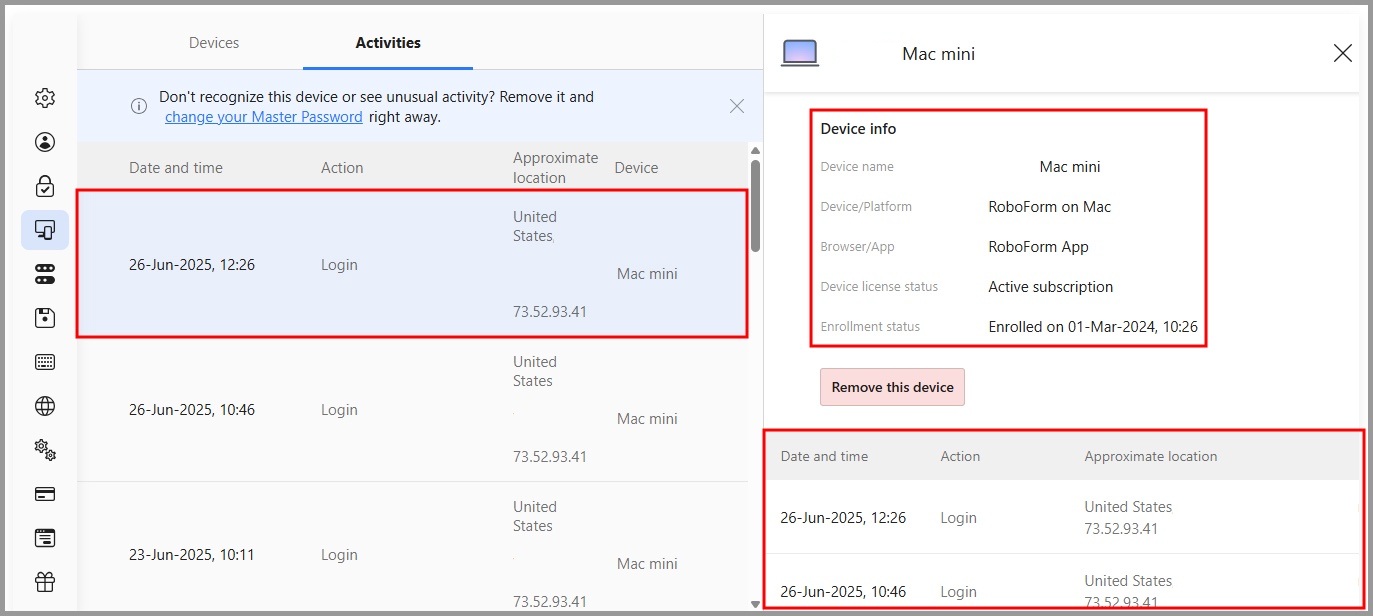Open the floppy disk backup icon
This screenshot has width=1373, height=616.
coord(45,318)
